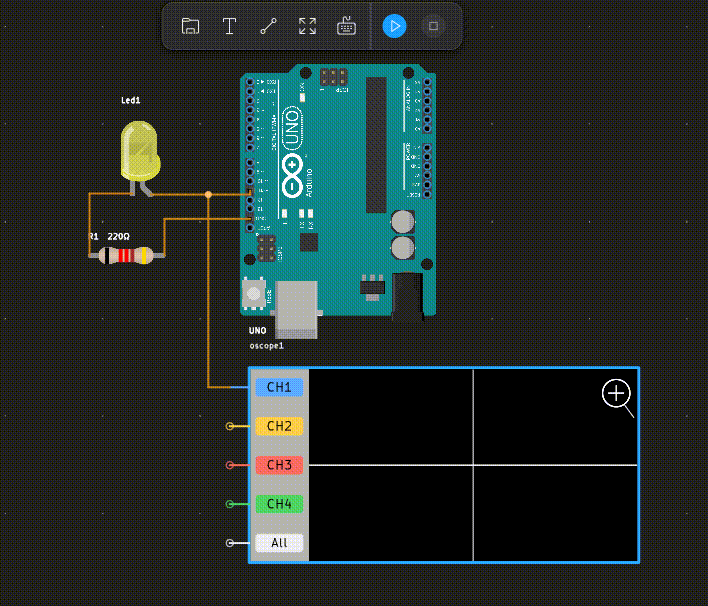Click the CH4 green input pin
Viewport: 708px width, 606px height.
pyautogui.click(x=230, y=503)
